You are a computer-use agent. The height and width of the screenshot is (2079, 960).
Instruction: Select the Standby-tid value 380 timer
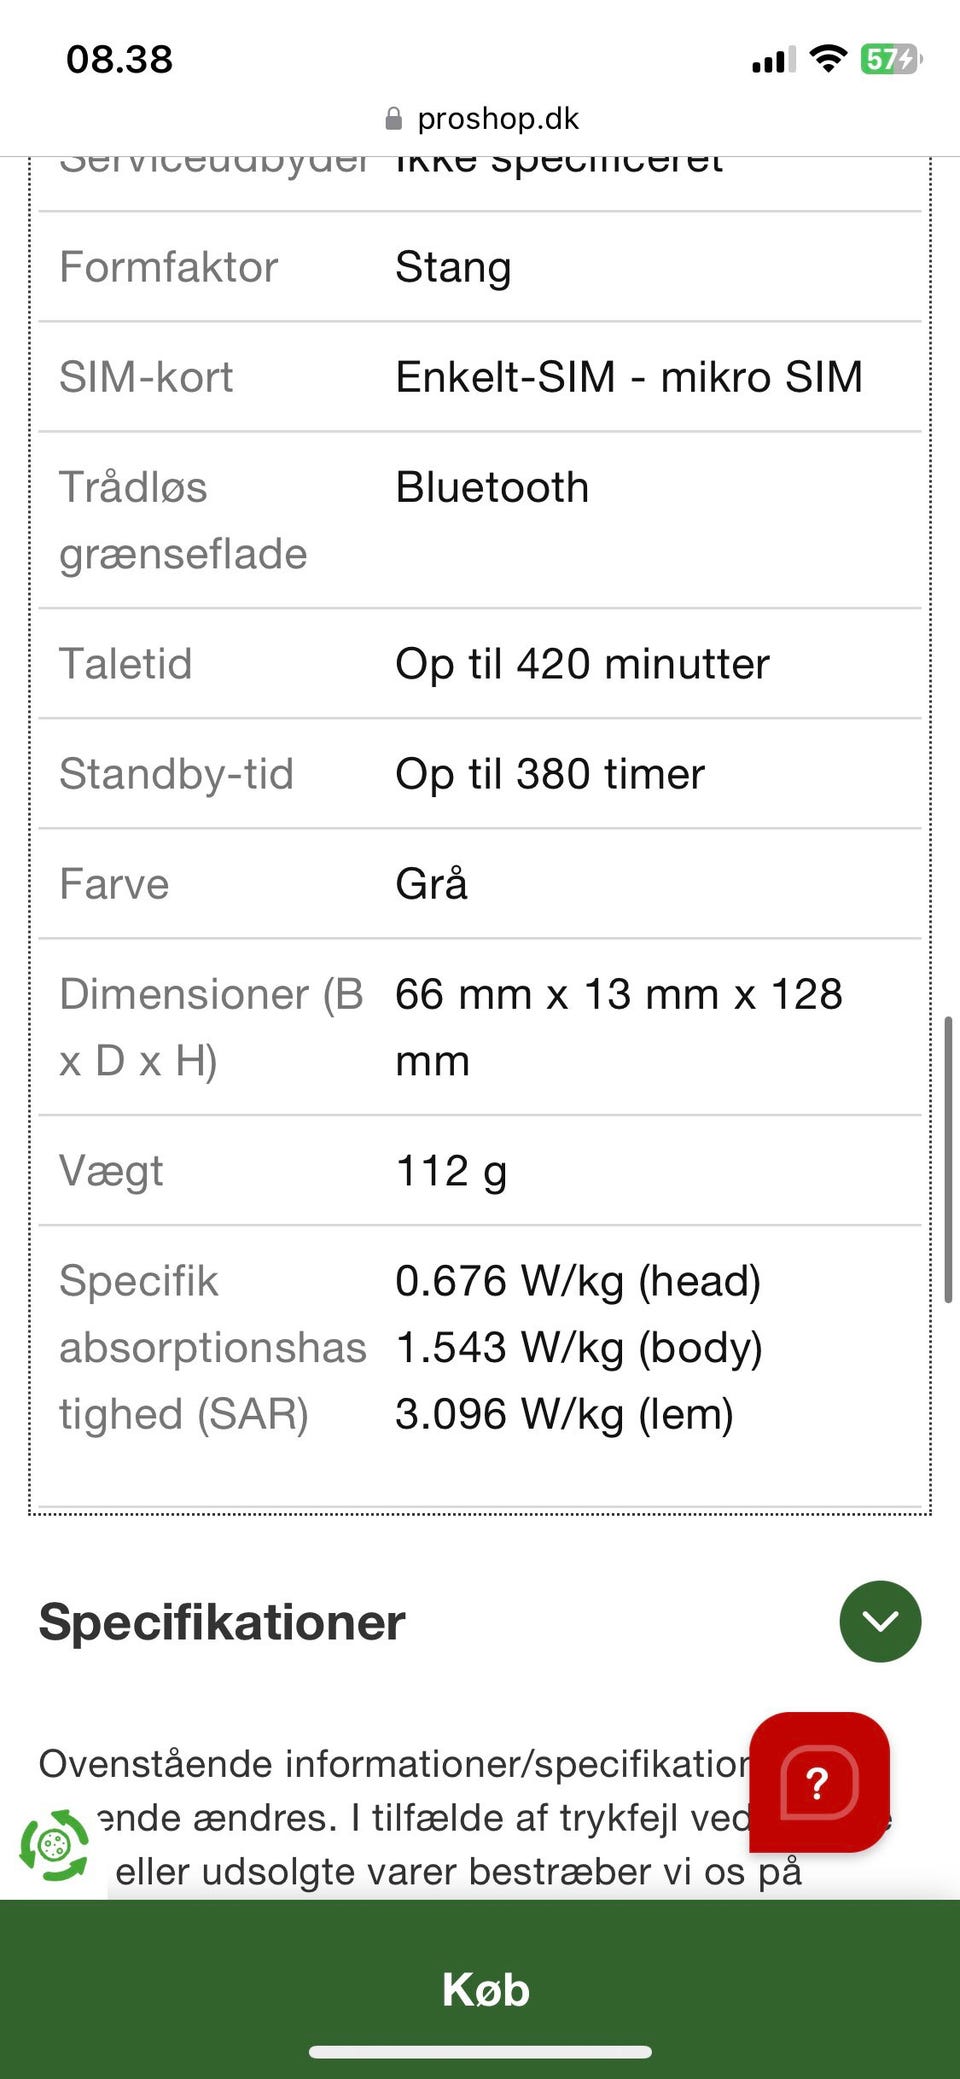pyautogui.click(x=550, y=774)
